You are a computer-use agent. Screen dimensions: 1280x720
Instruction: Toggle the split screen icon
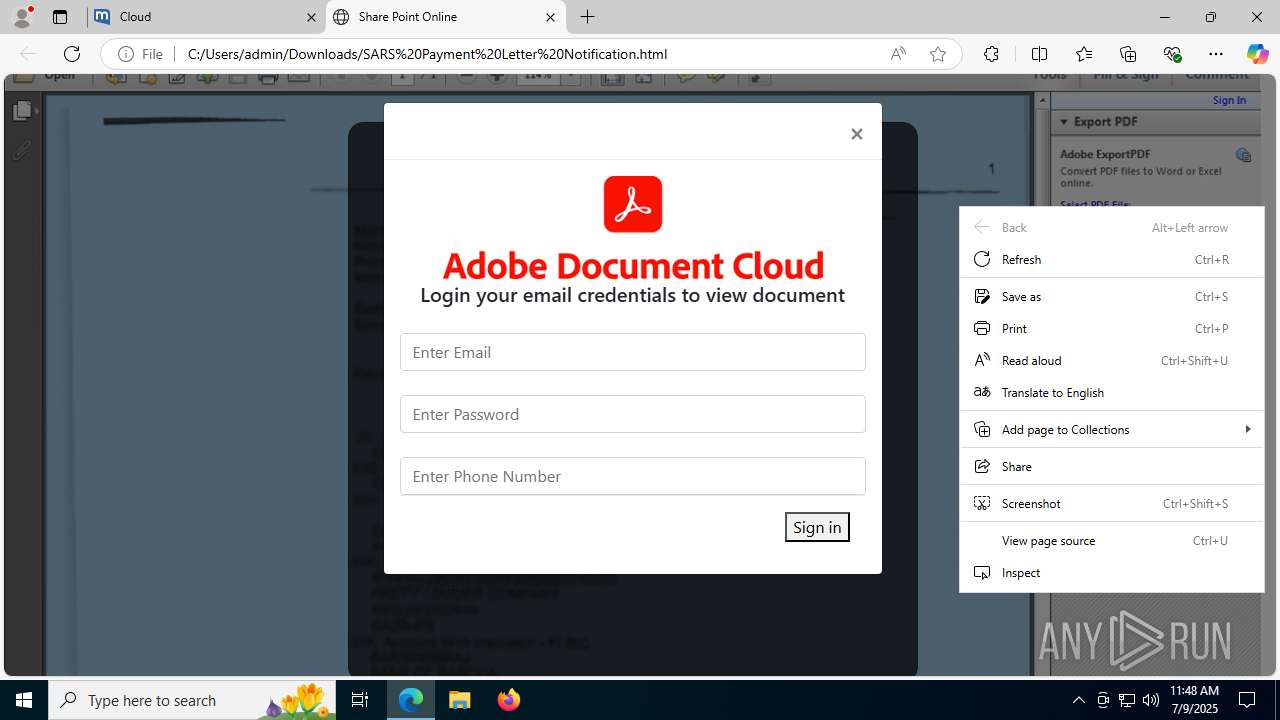(x=1039, y=54)
